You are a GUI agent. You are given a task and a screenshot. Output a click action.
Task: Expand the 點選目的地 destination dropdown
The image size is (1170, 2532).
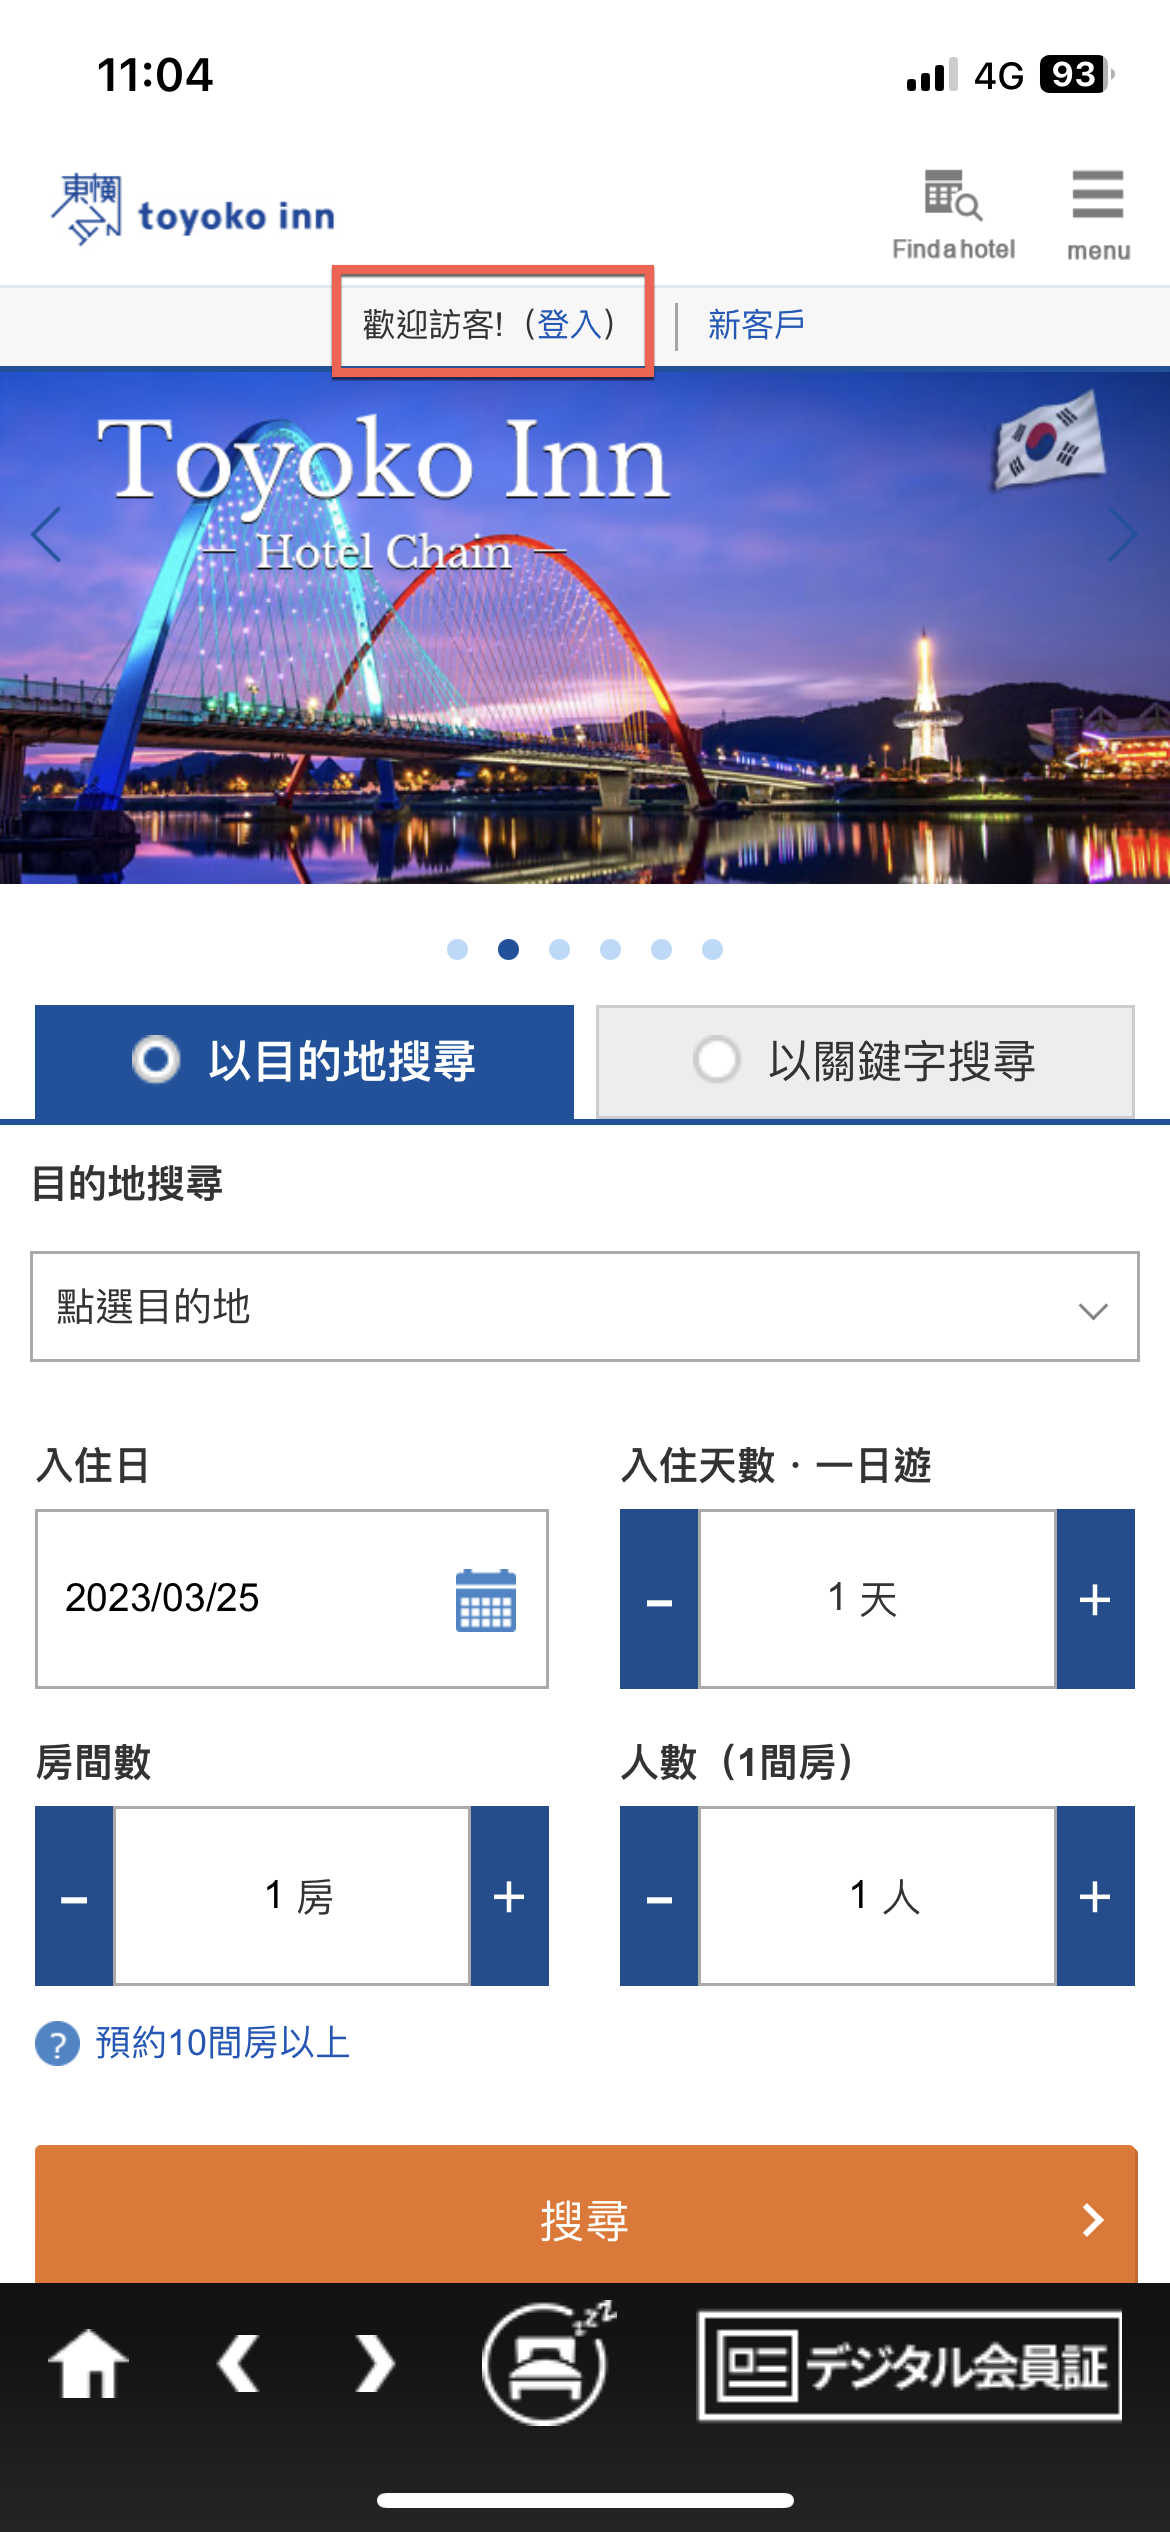585,1307
